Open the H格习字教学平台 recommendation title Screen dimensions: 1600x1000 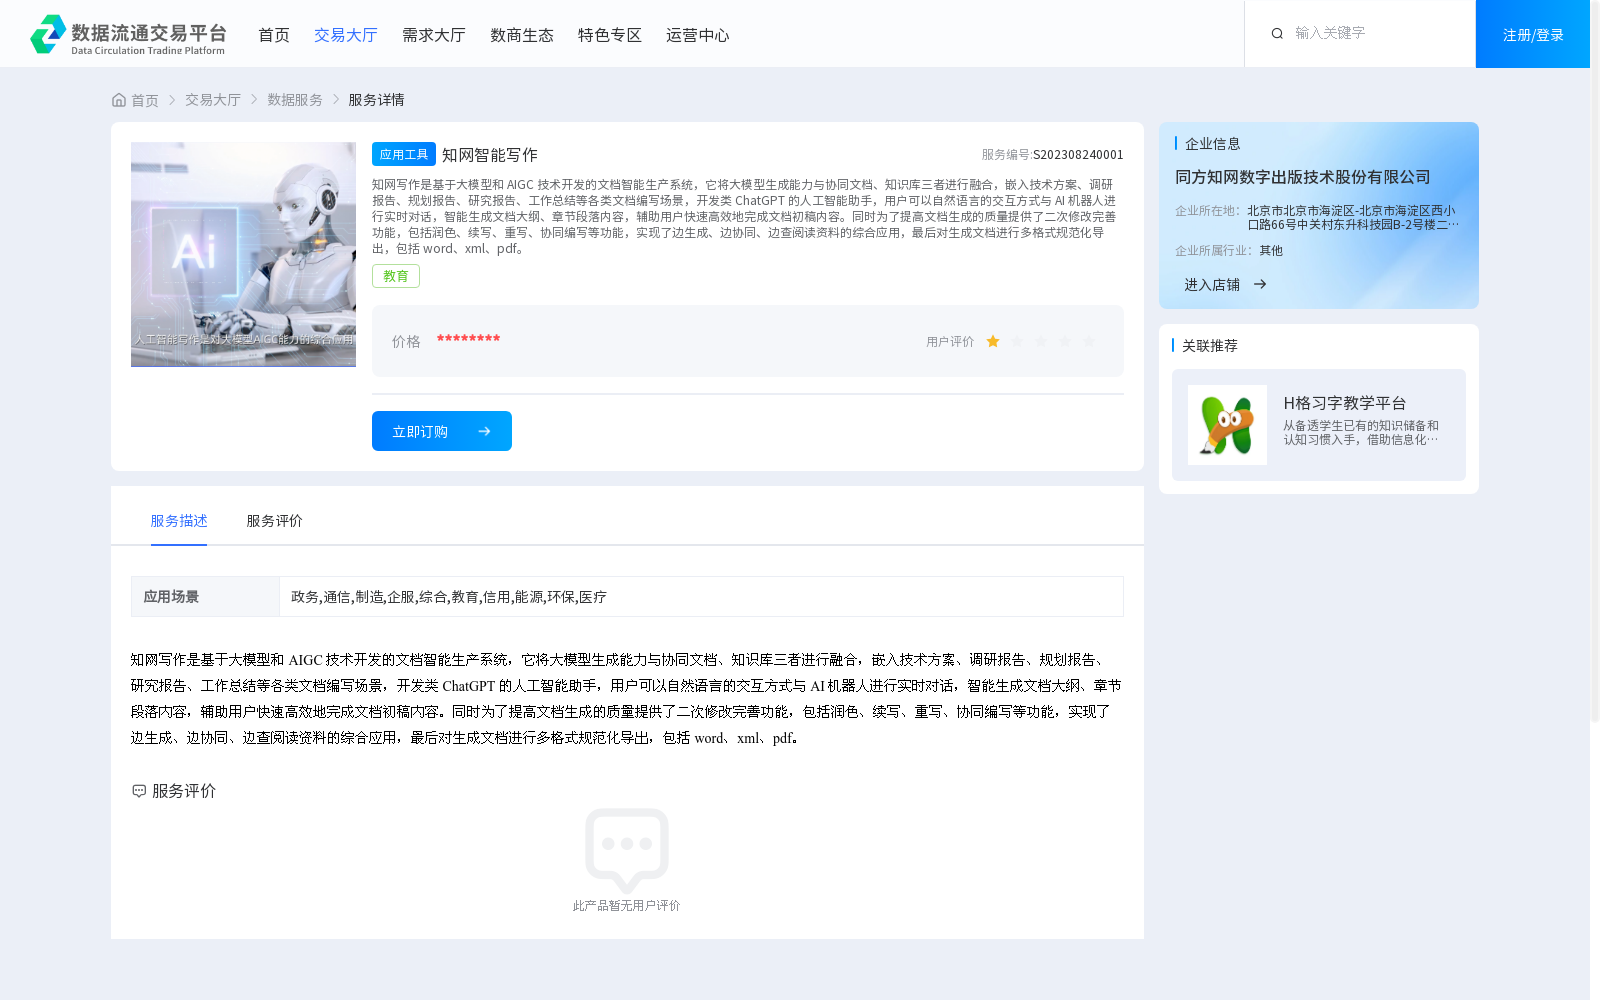pos(1345,403)
